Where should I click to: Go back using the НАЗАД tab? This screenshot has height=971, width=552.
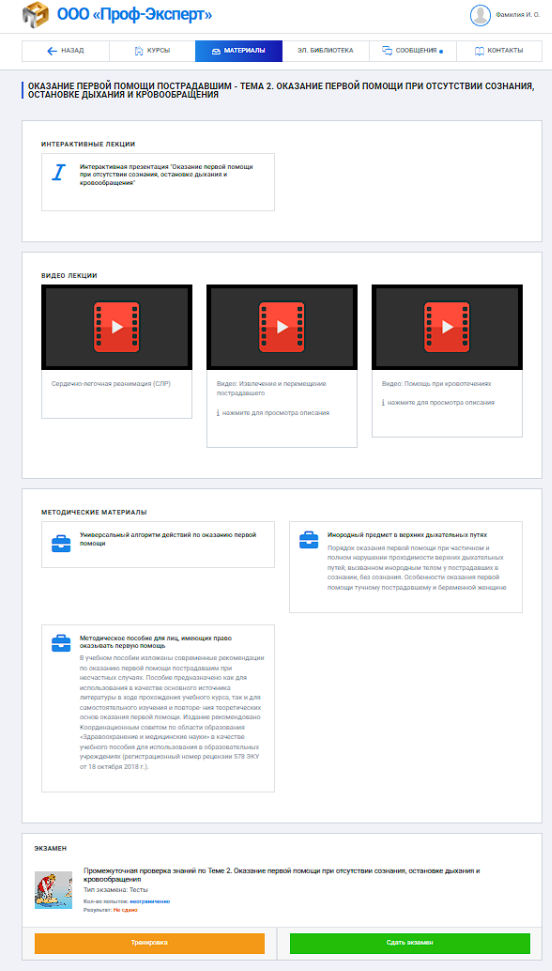pyautogui.click(x=66, y=51)
